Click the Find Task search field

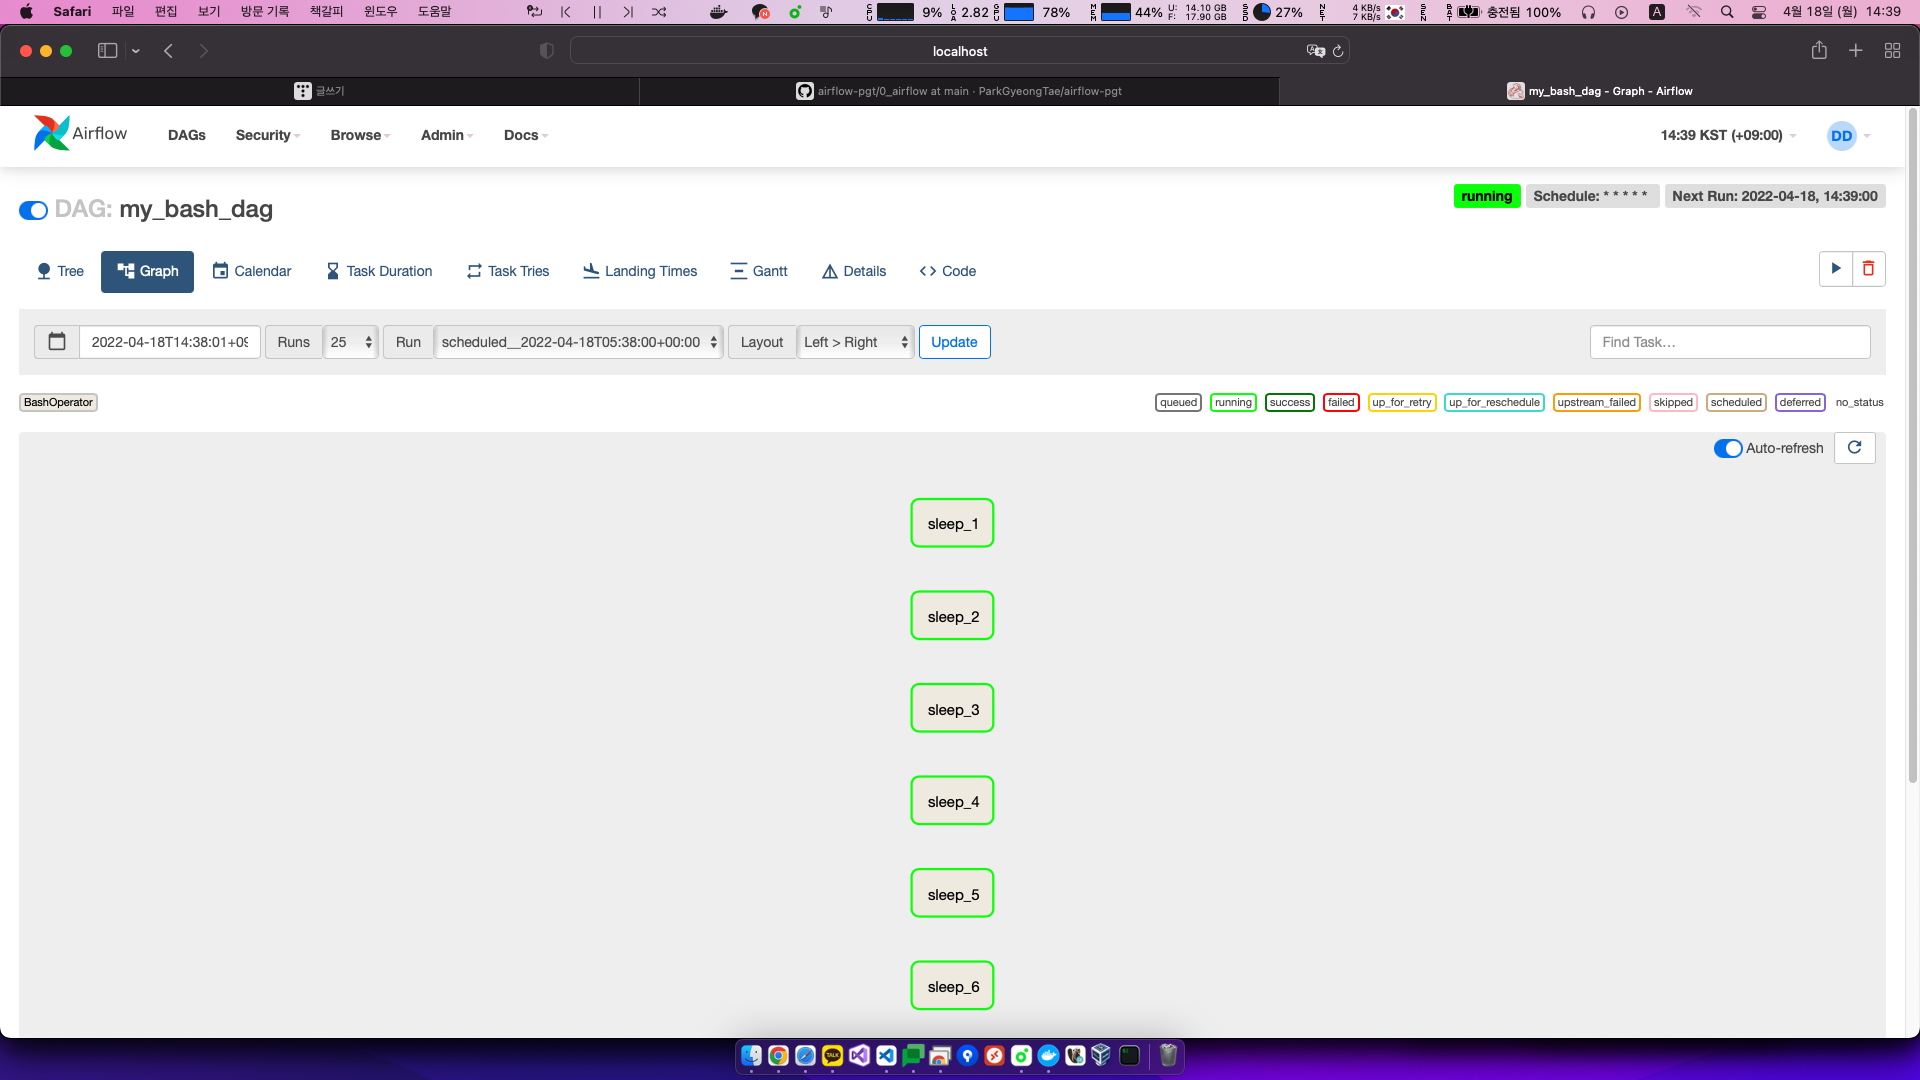click(1729, 342)
